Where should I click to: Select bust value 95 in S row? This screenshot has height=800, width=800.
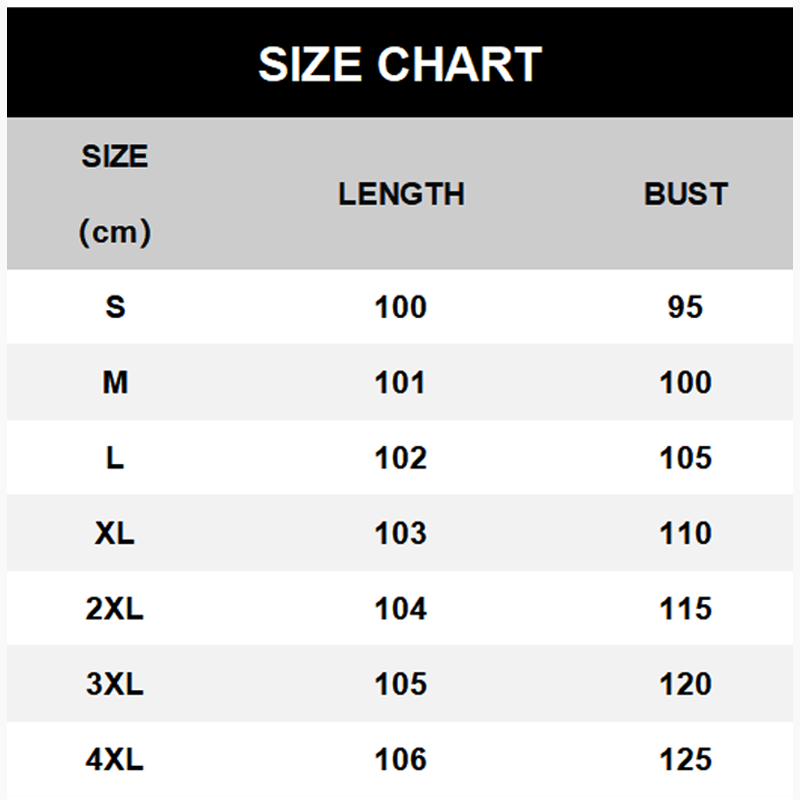click(x=686, y=307)
